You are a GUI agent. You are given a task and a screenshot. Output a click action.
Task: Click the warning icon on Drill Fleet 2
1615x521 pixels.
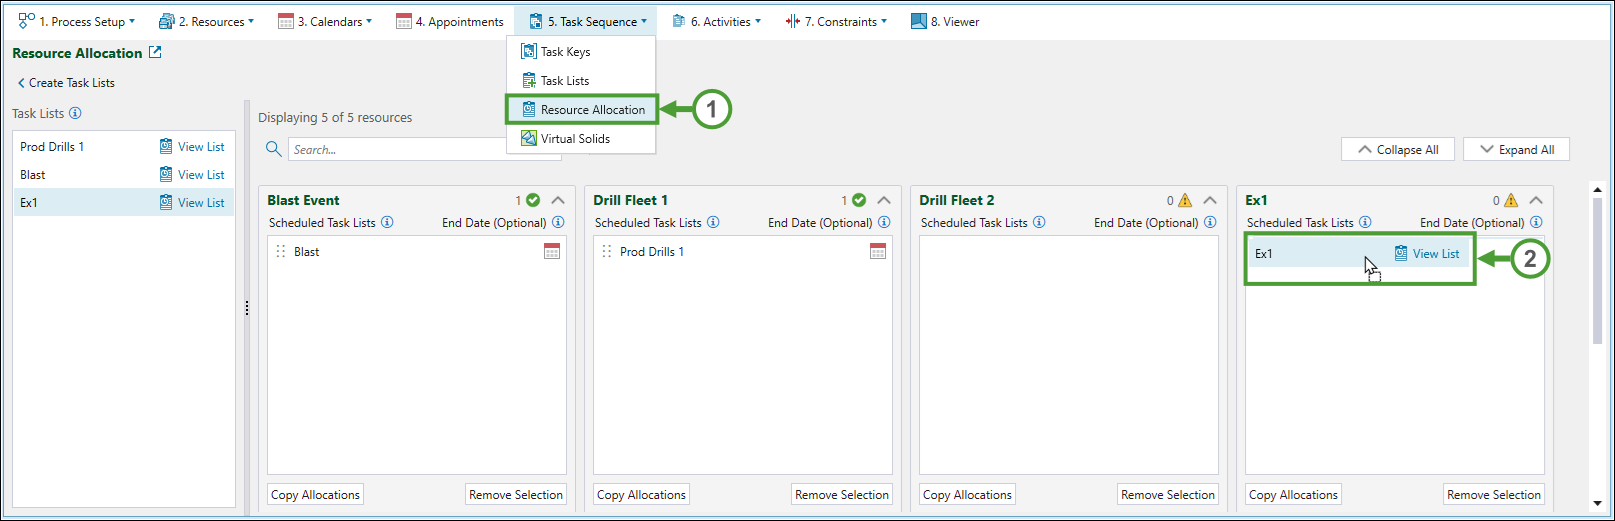[1185, 200]
